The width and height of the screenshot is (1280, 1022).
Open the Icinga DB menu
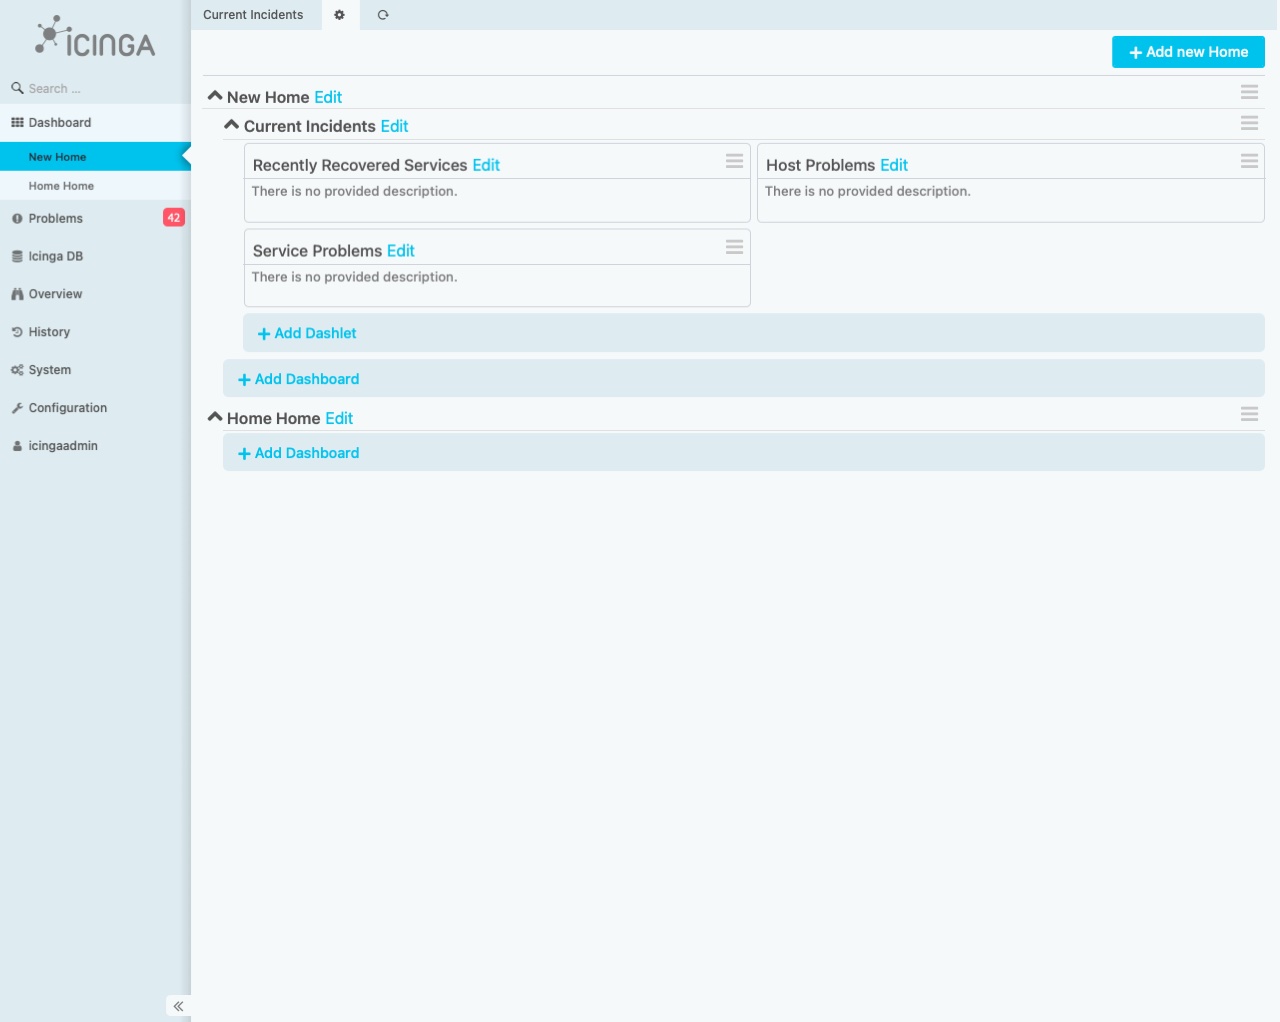click(x=95, y=256)
